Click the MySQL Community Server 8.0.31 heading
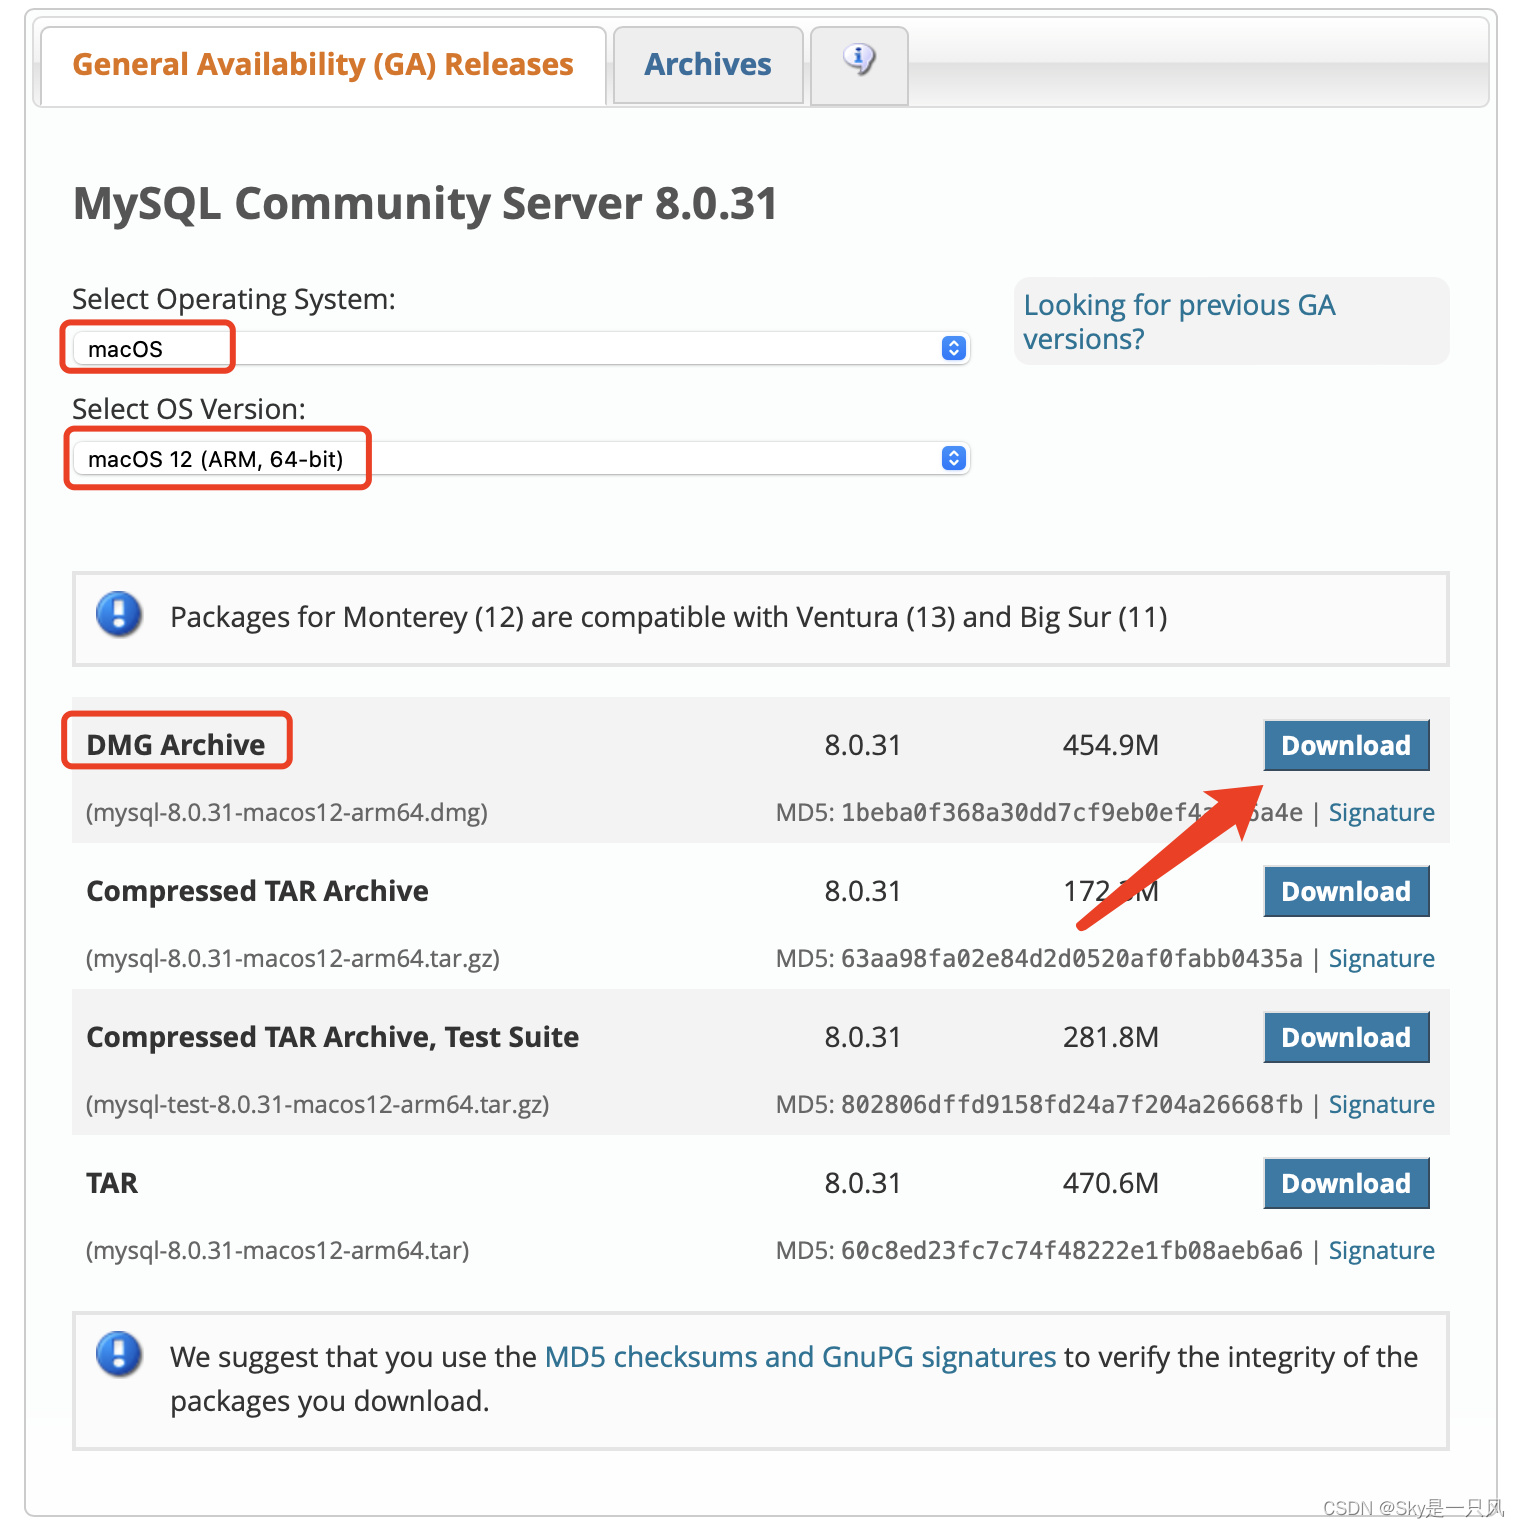The height and width of the screenshot is (1528, 1520). pos(425,203)
